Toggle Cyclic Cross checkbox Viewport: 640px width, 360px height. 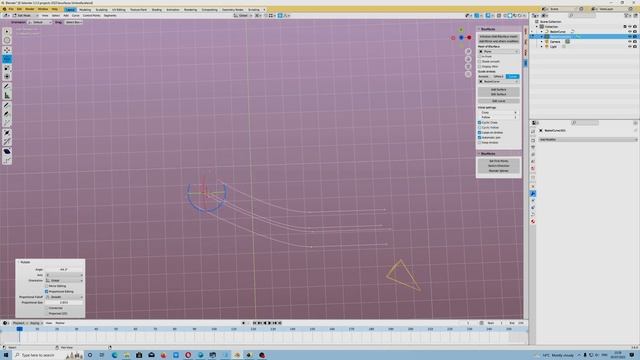point(480,122)
